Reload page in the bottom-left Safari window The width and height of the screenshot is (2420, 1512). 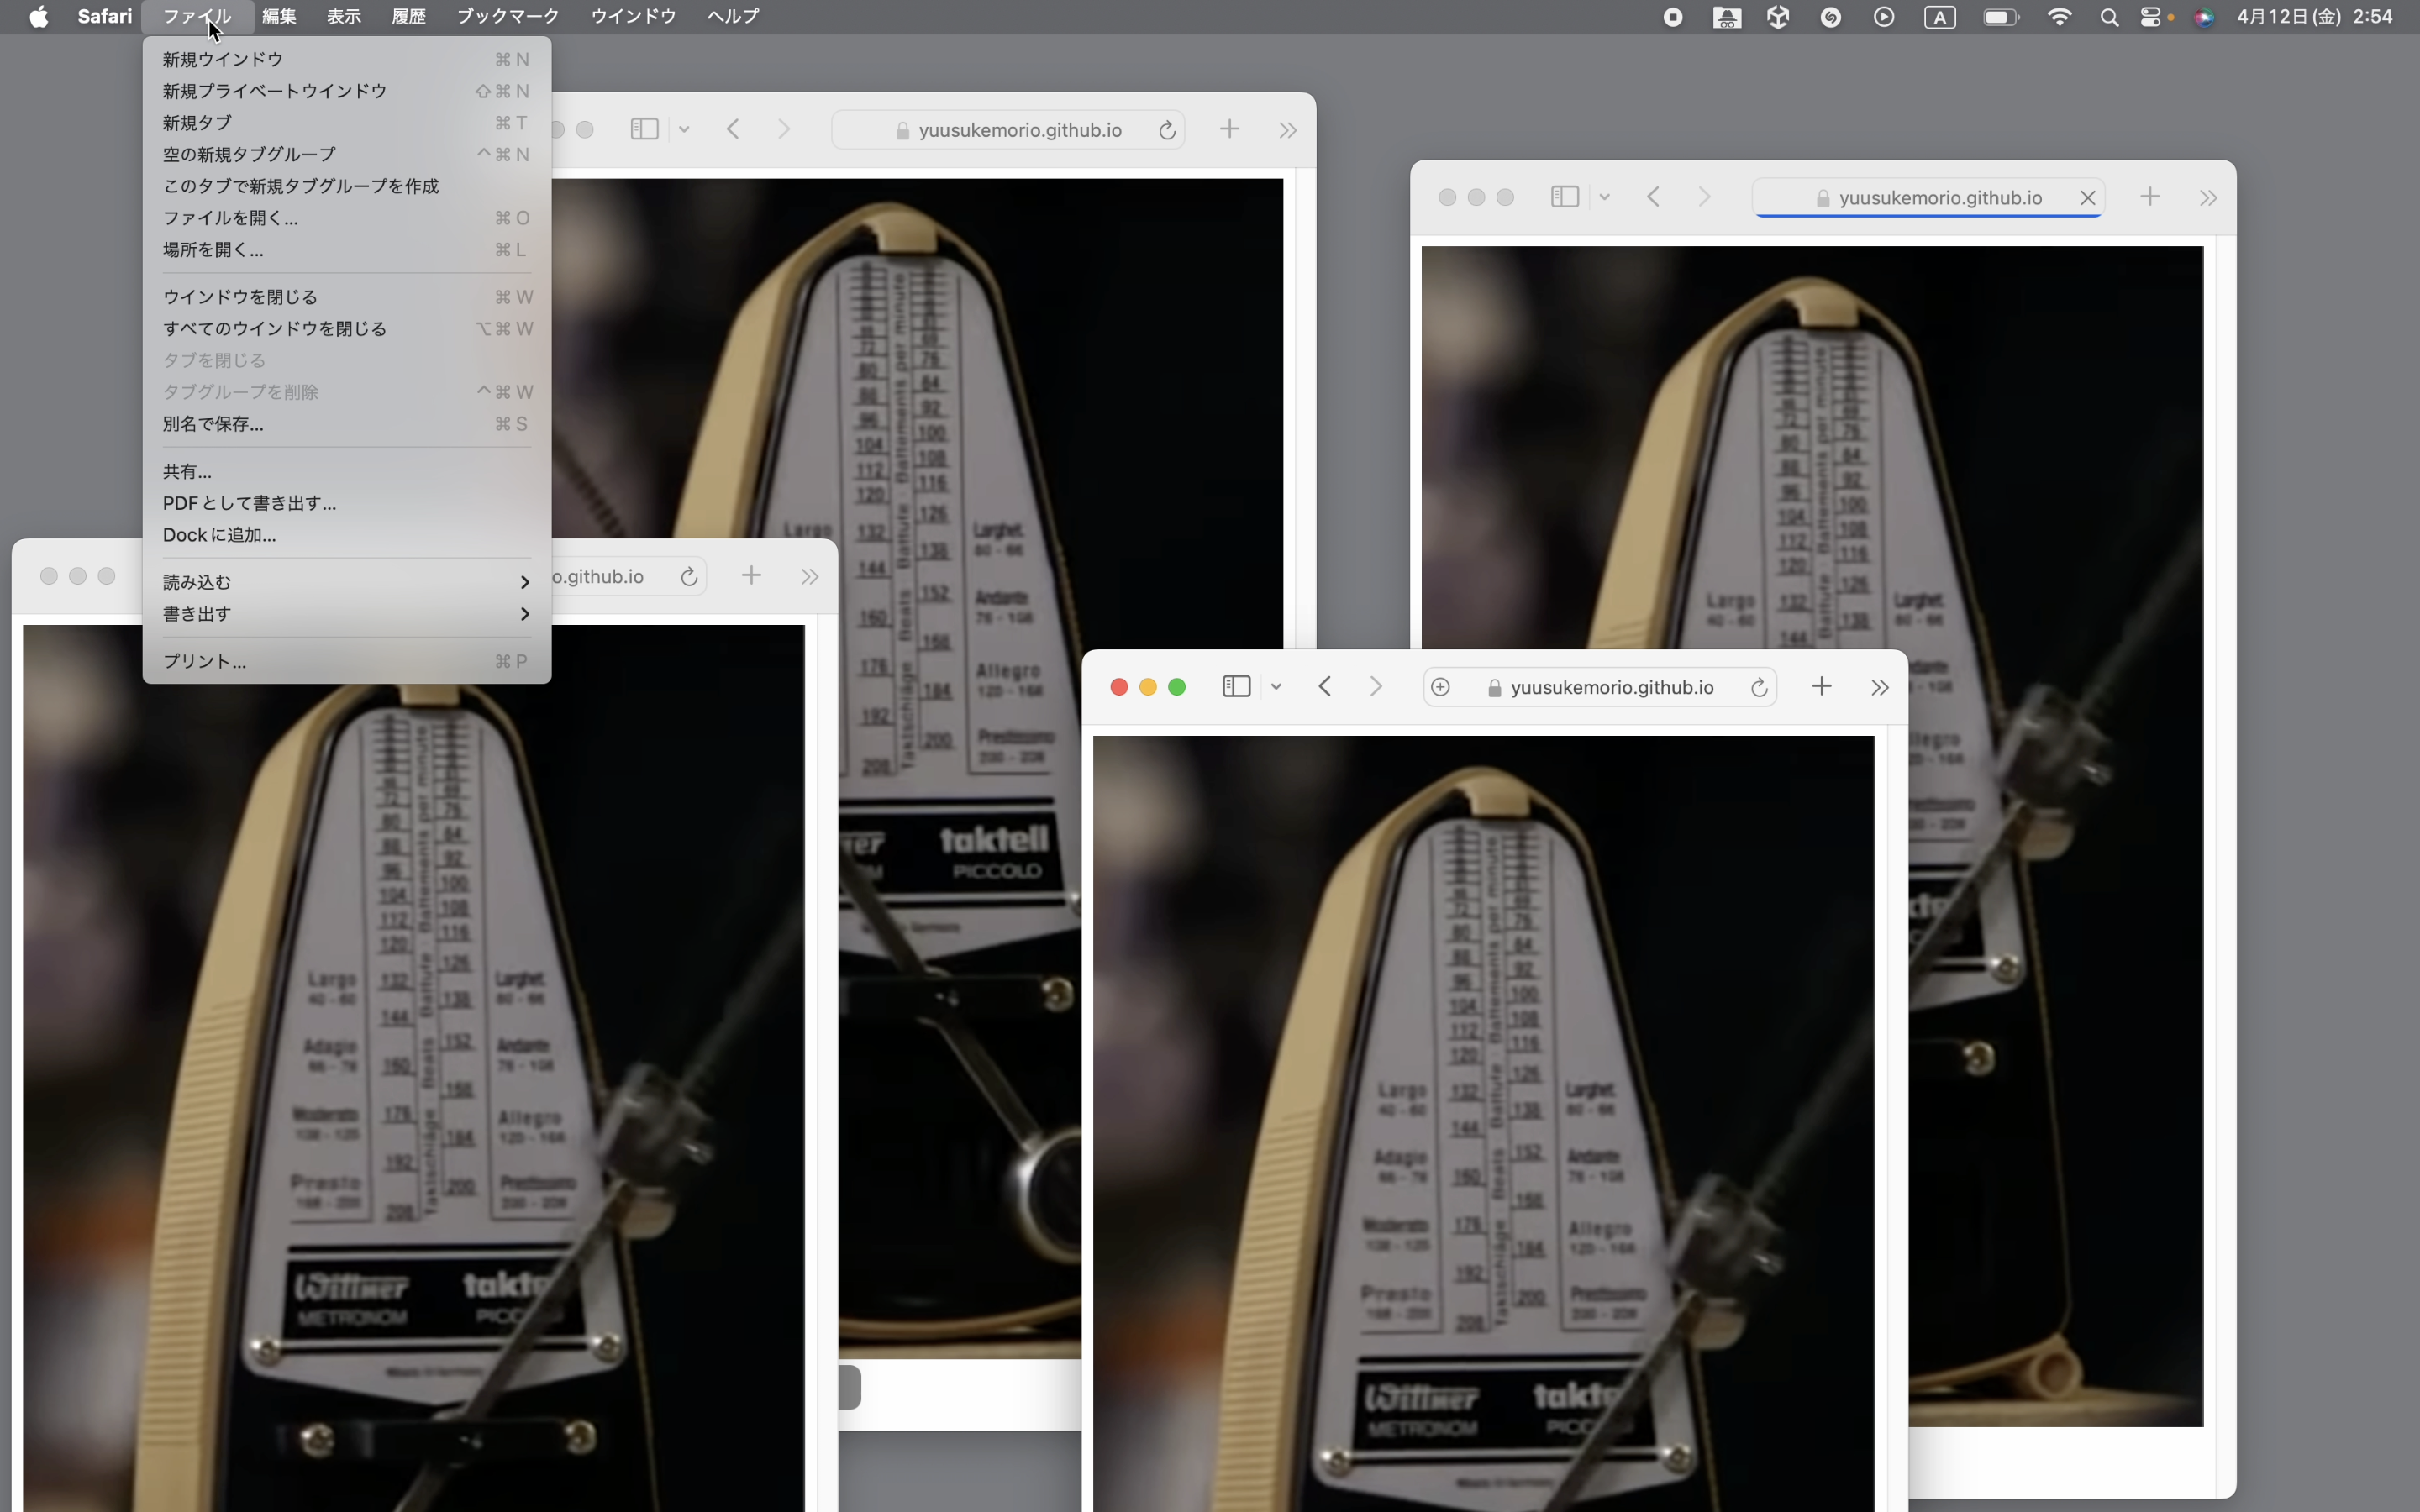[688, 577]
